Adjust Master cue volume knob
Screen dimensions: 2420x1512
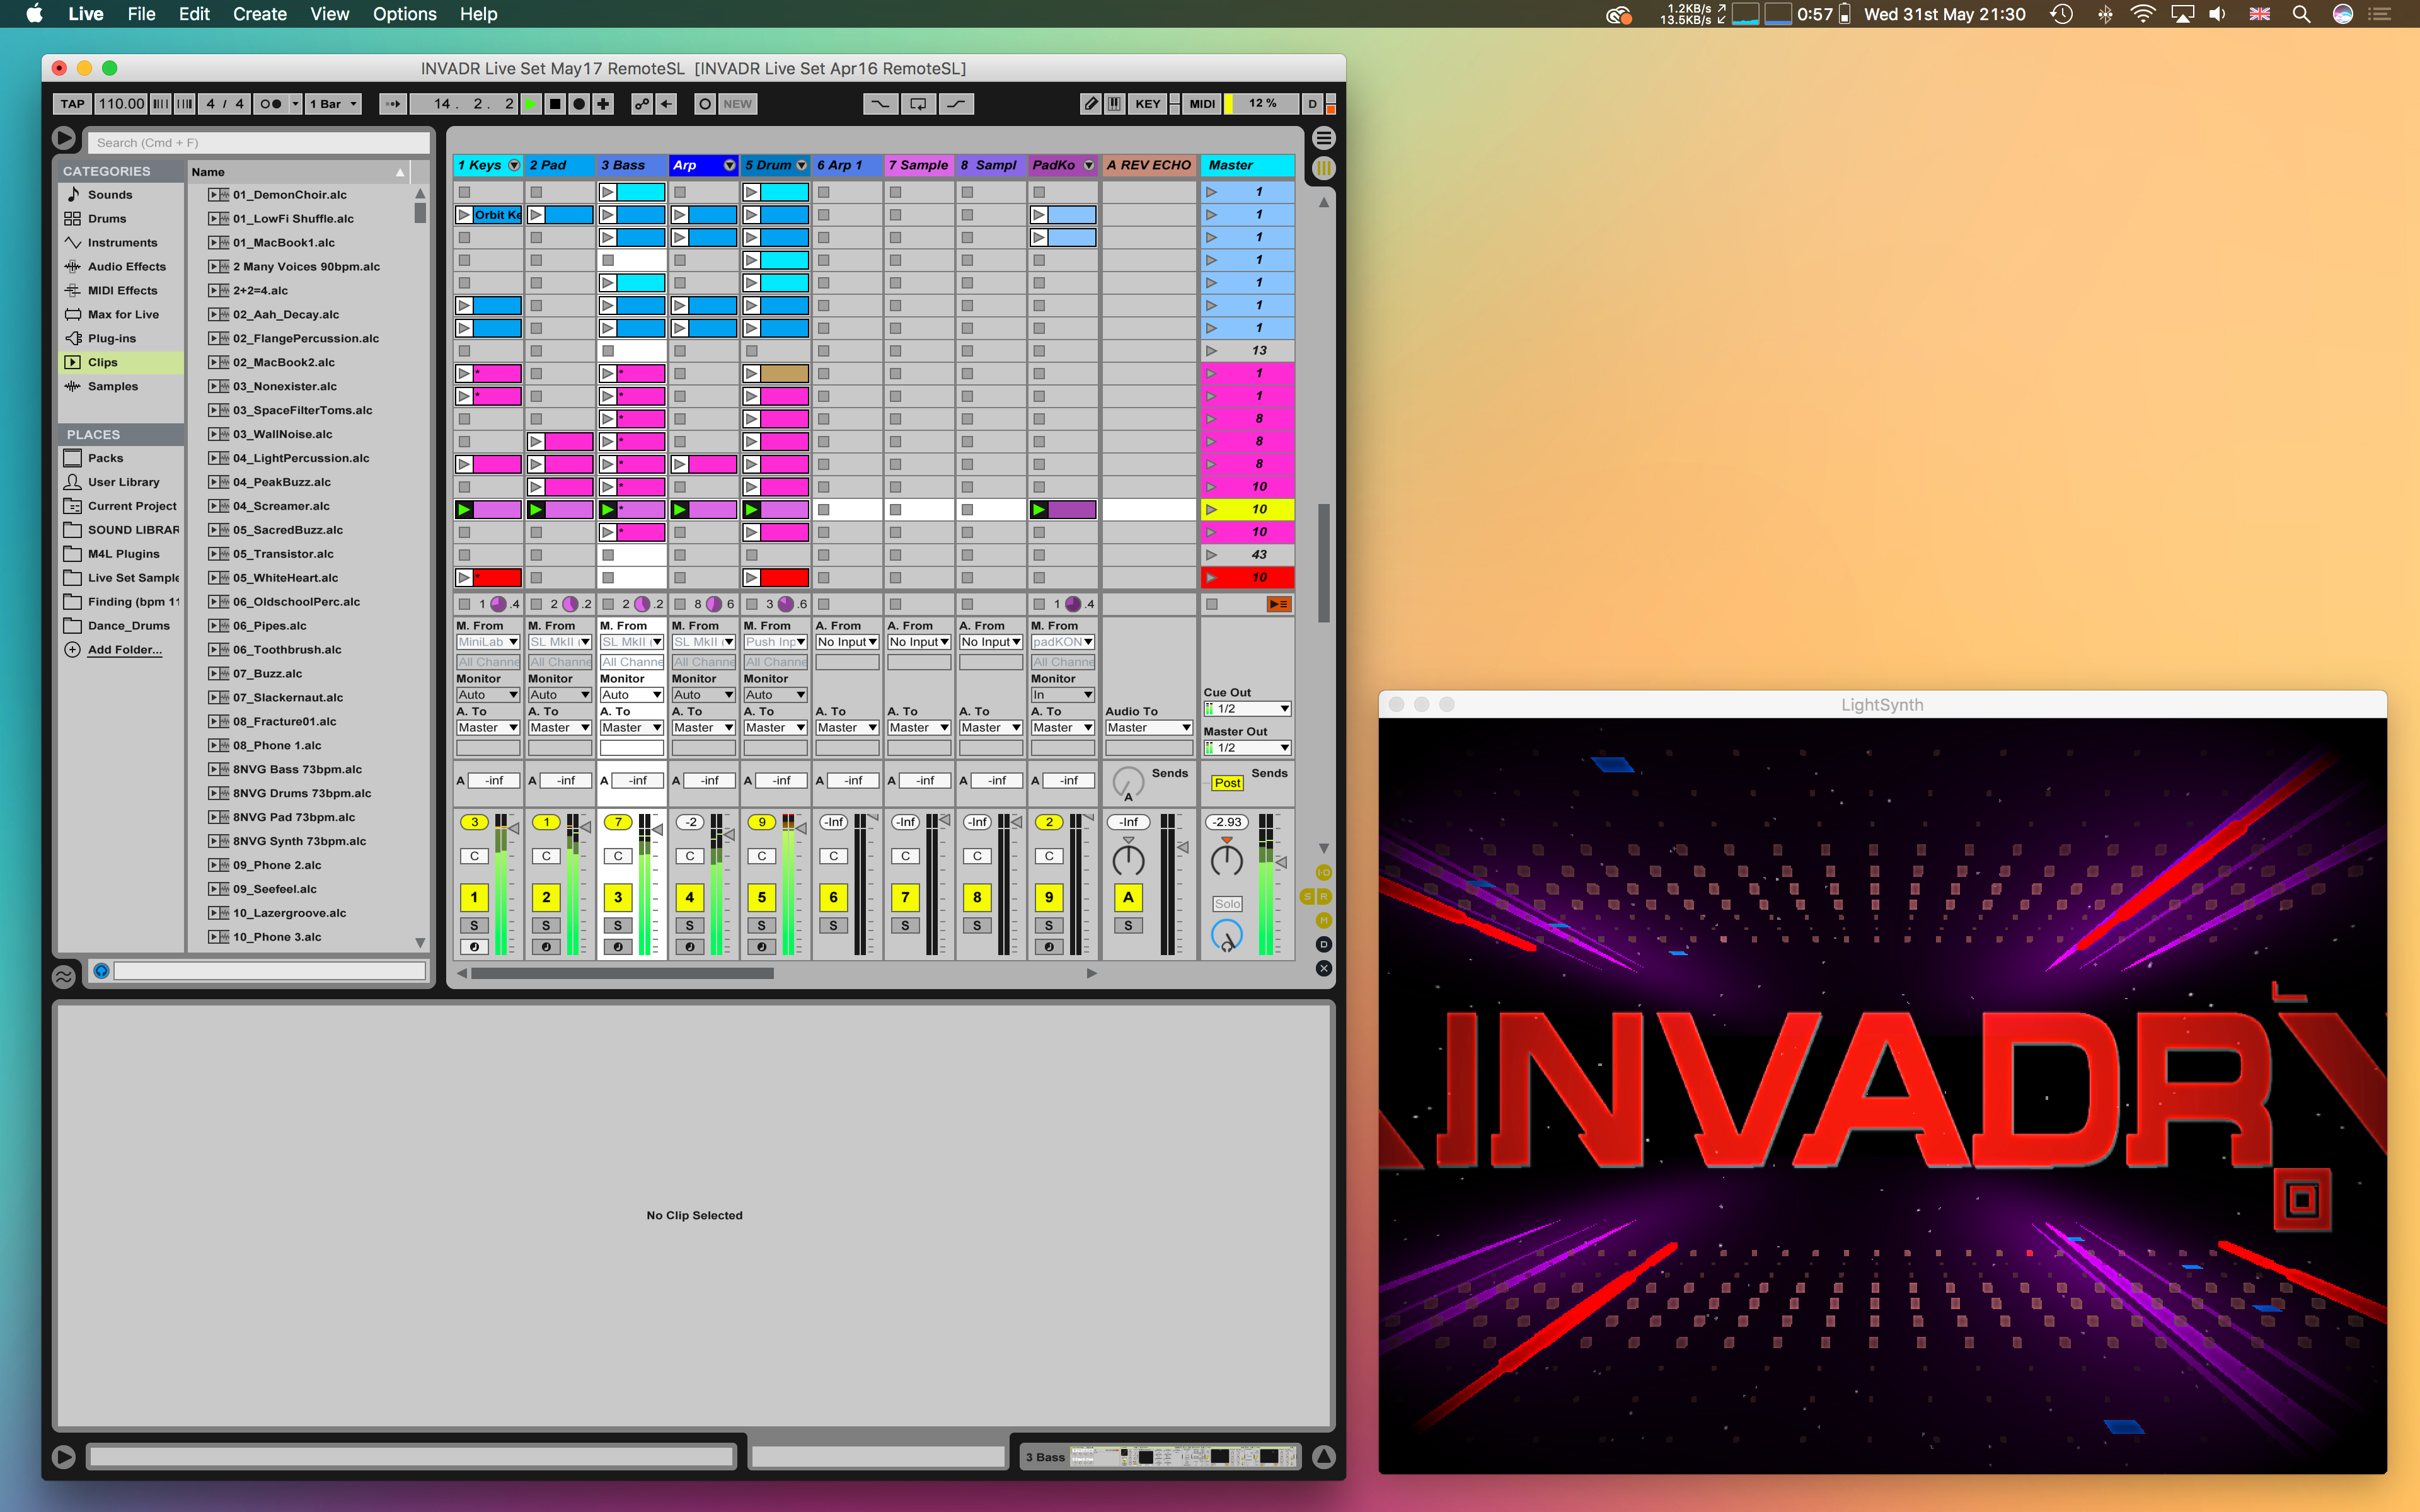pyautogui.click(x=1227, y=936)
